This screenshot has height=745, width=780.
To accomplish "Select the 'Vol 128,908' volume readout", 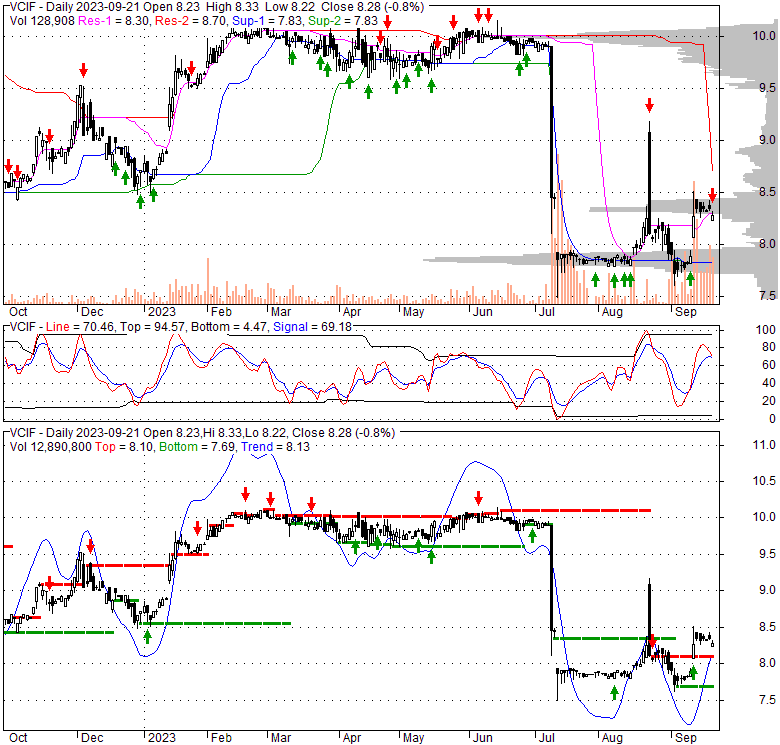I will click(x=42, y=21).
